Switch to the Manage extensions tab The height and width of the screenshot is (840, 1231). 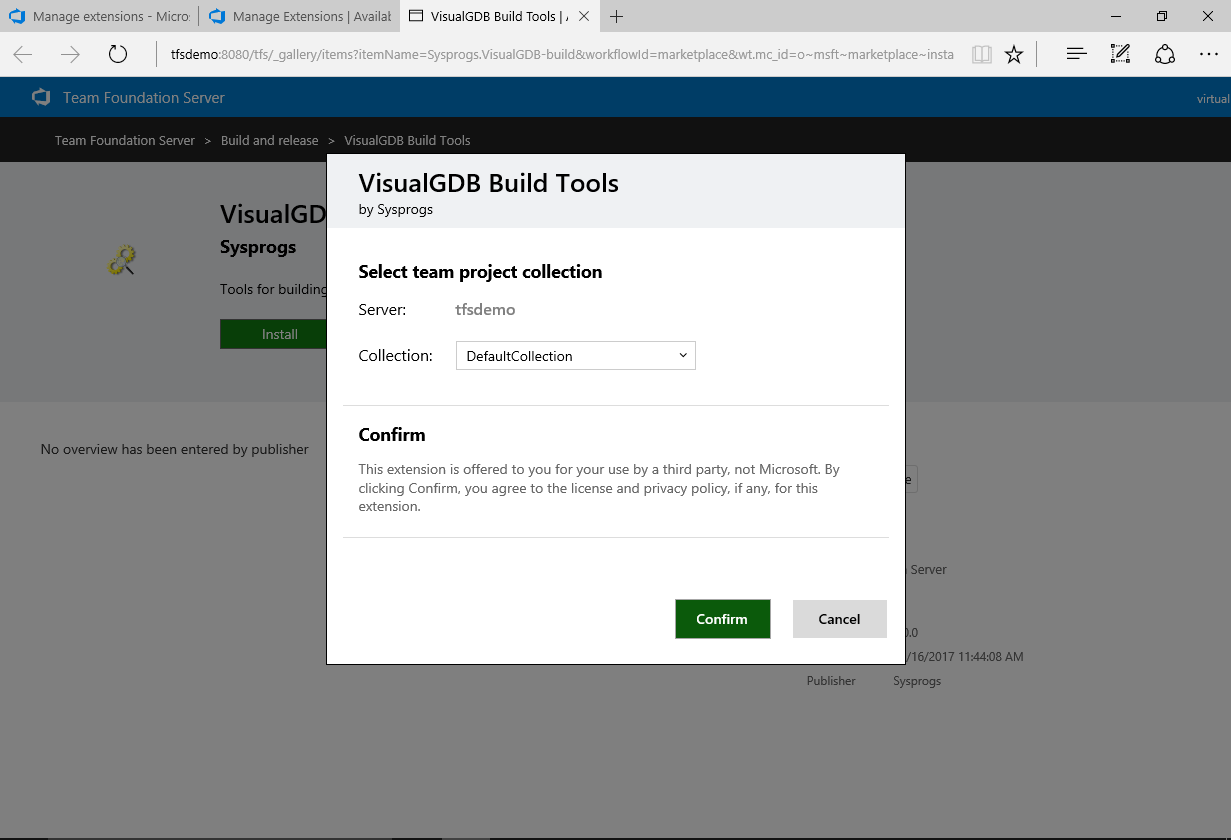(98, 17)
